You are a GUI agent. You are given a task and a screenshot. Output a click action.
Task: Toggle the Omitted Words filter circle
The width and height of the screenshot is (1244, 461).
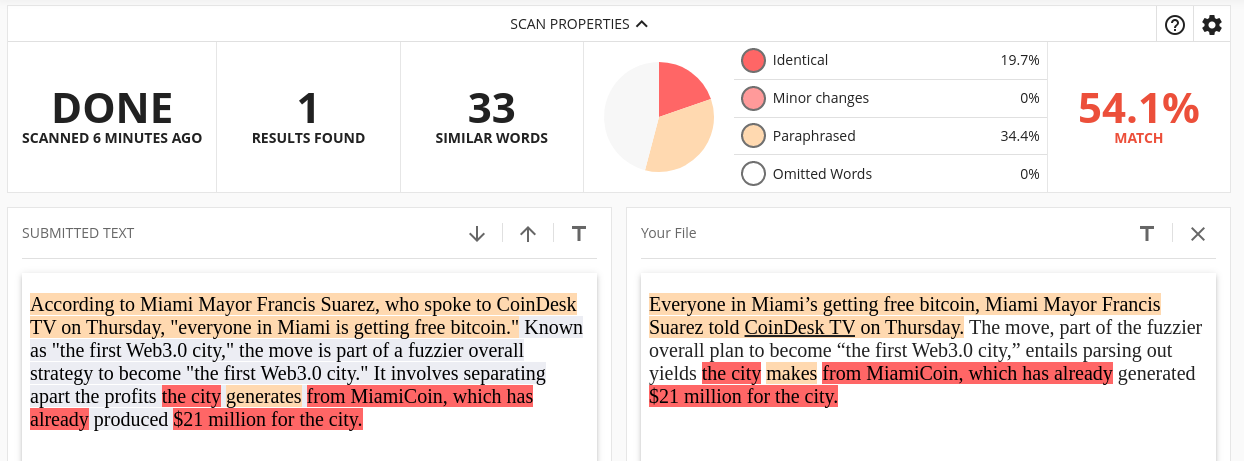tap(753, 174)
